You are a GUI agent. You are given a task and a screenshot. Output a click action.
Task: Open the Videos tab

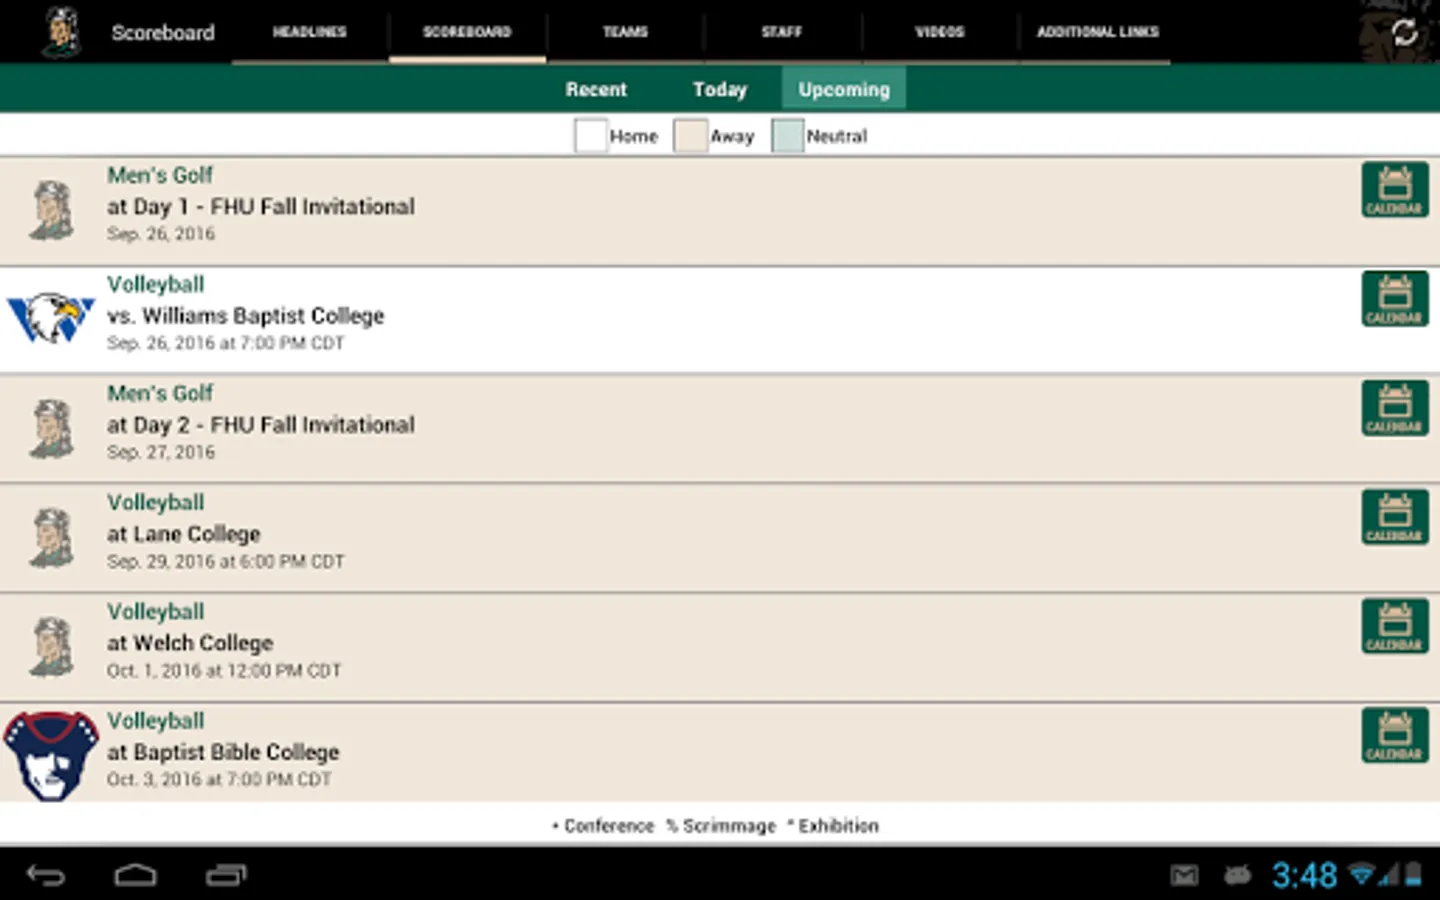tap(940, 32)
